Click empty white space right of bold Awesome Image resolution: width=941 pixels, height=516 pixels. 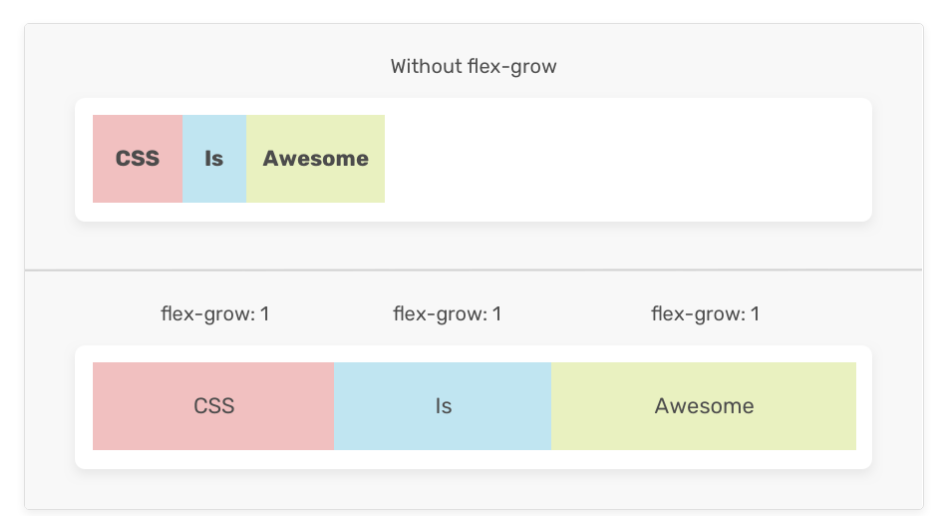click(620, 159)
